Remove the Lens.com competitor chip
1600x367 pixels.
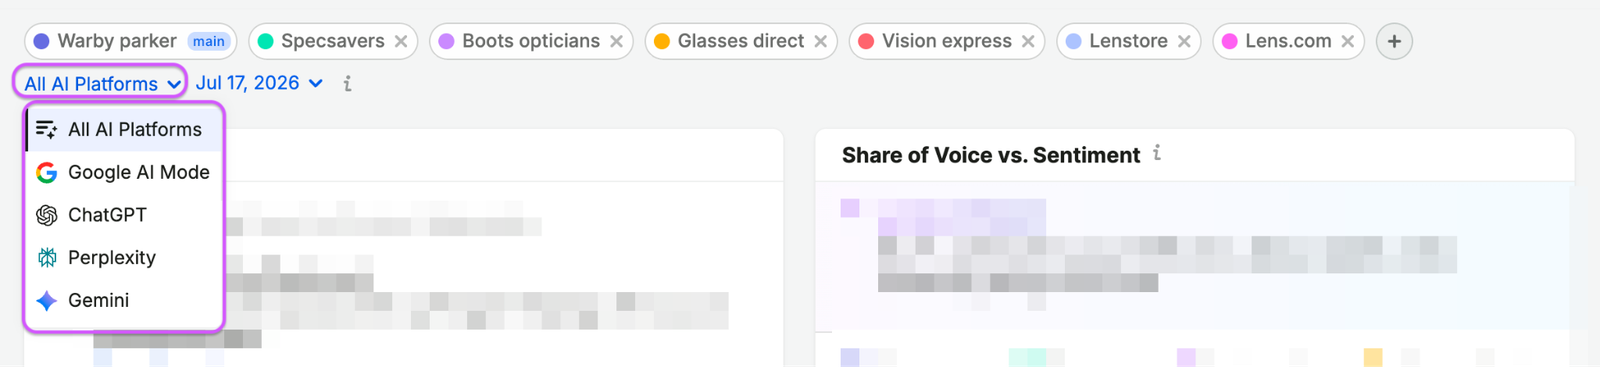coord(1348,41)
